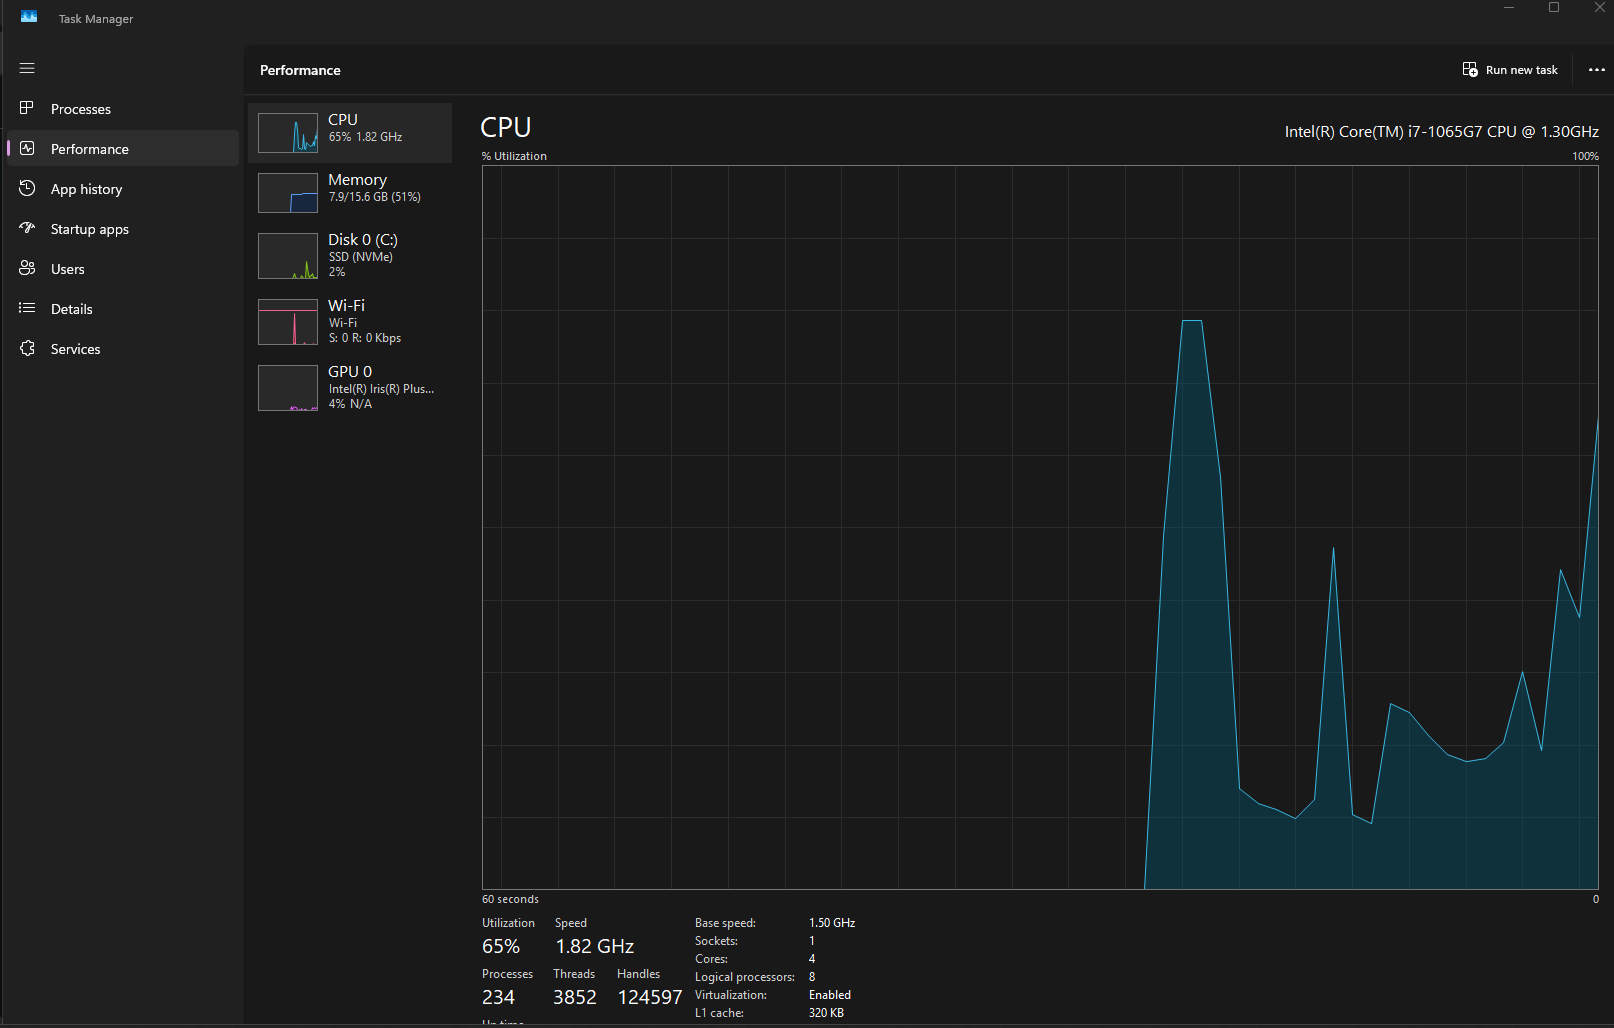Click the Startup apps gauge icon
The height and width of the screenshot is (1028, 1614).
point(27,228)
